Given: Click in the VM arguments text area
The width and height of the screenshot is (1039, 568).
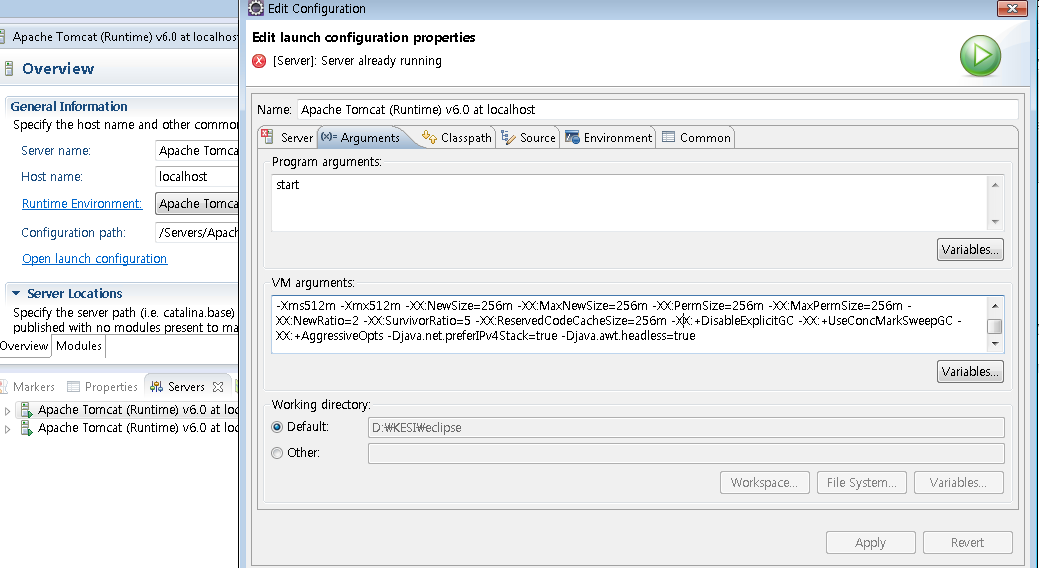Looking at the screenshot, I should [x=629, y=323].
